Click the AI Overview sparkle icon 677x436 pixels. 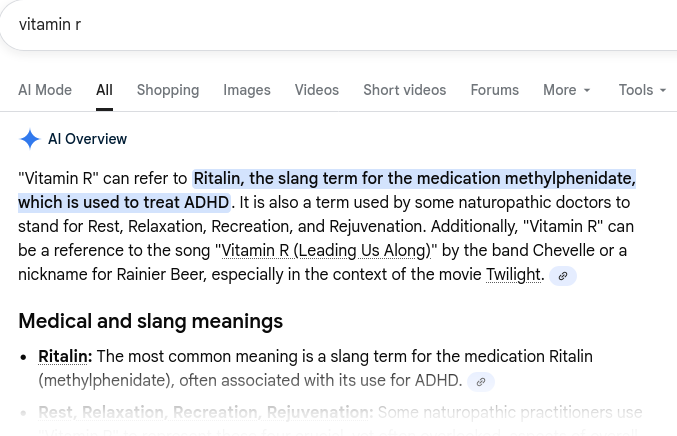[30, 139]
